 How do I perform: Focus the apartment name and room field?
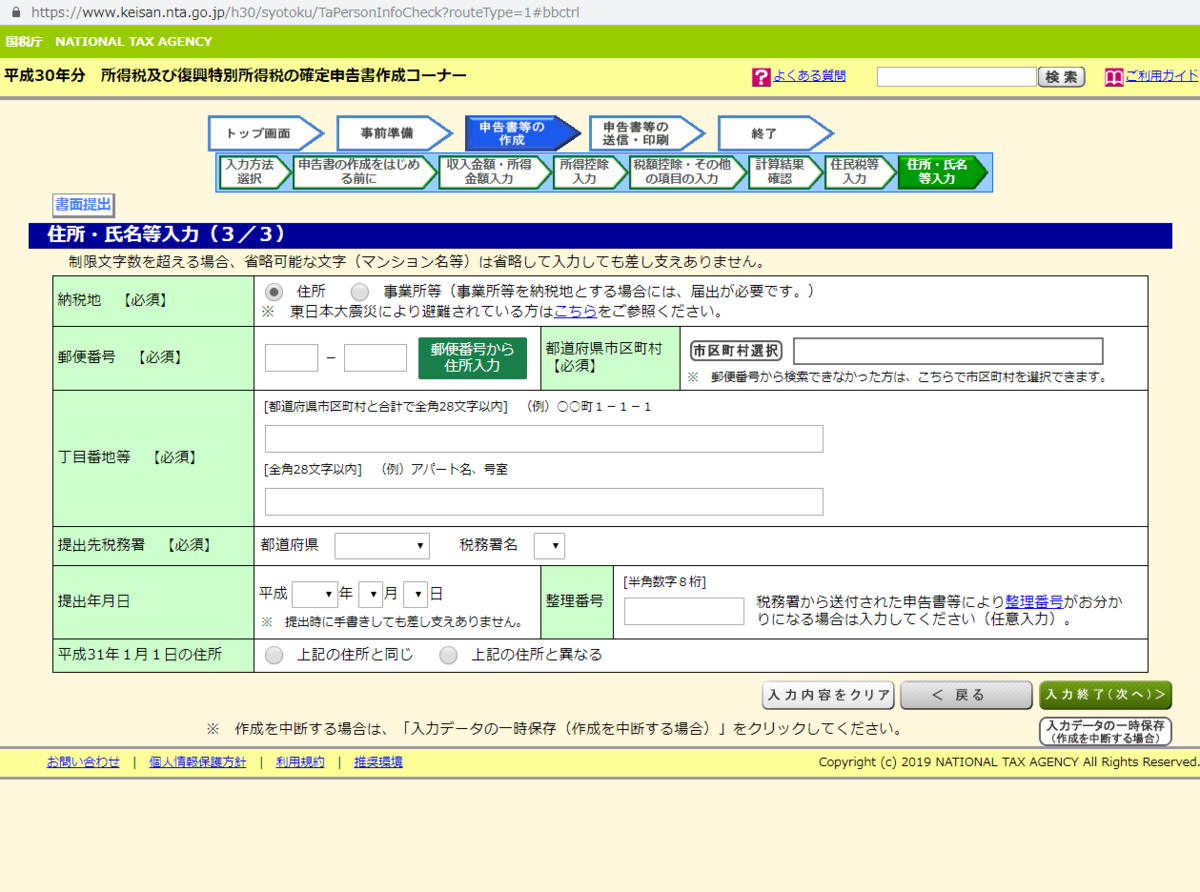pyautogui.click(x=544, y=502)
